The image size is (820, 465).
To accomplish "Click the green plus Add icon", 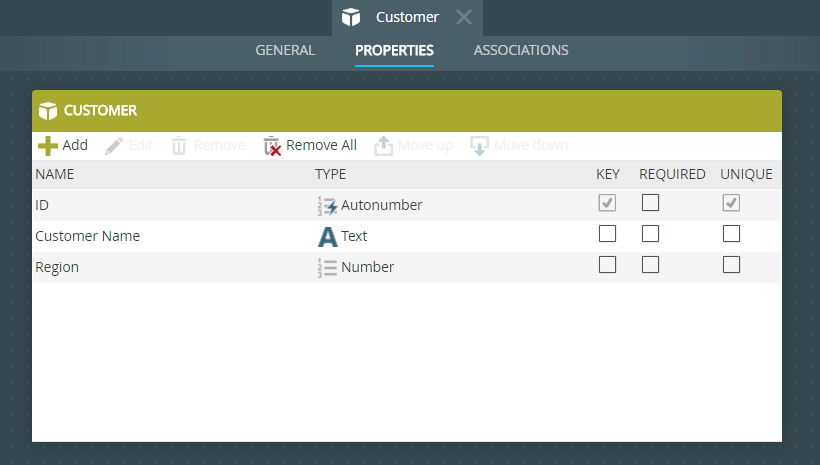I will click(47, 146).
